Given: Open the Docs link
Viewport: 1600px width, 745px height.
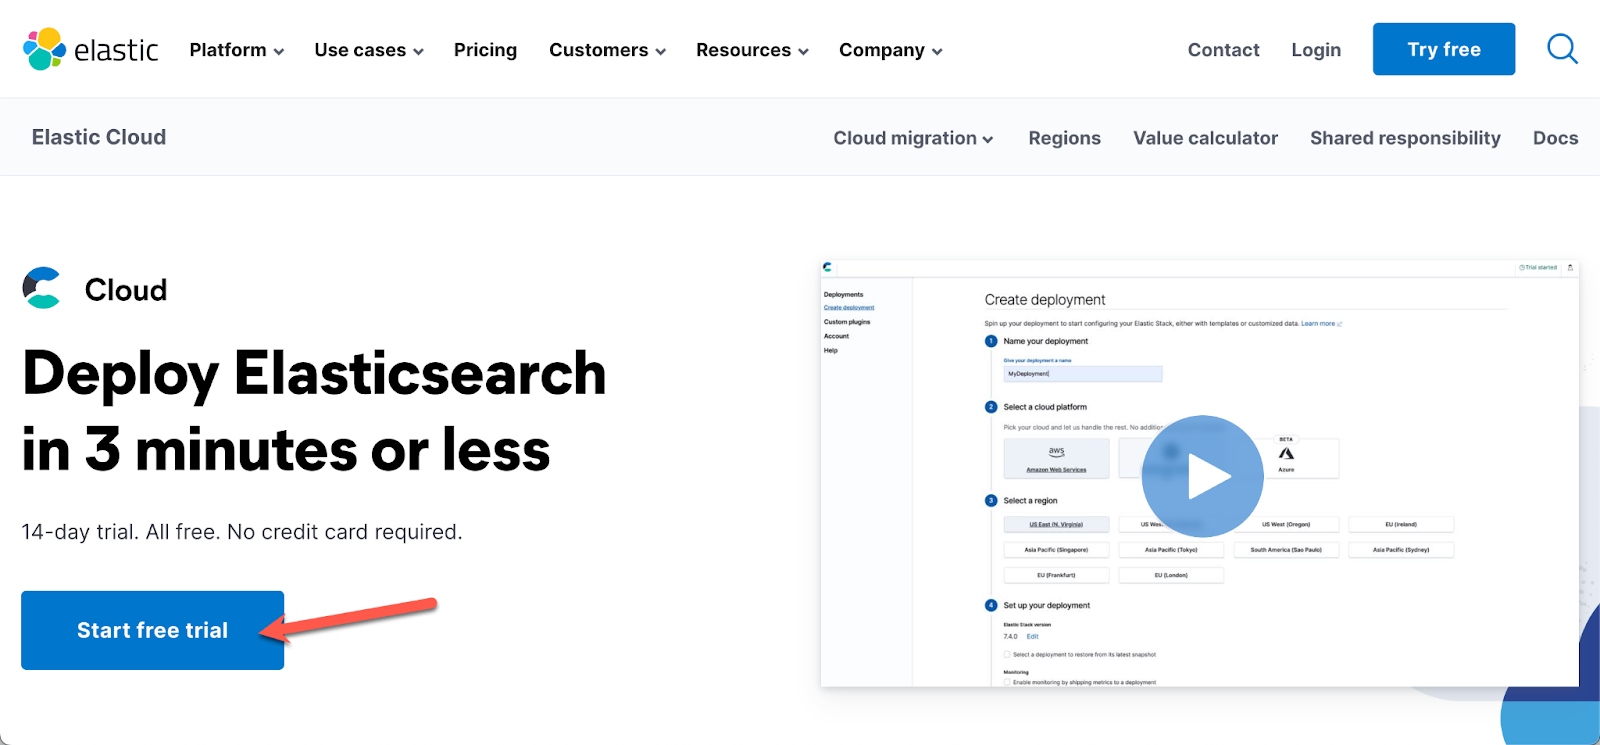Looking at the screenshot, I should [1555, 138].
